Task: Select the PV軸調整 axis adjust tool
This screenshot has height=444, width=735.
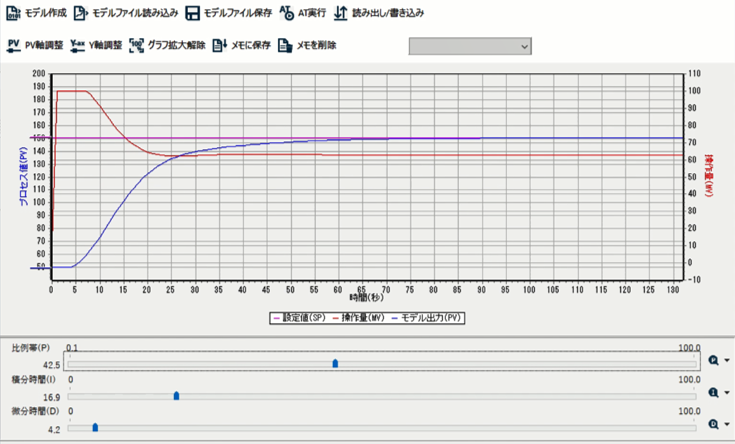Action: point(14,45)
